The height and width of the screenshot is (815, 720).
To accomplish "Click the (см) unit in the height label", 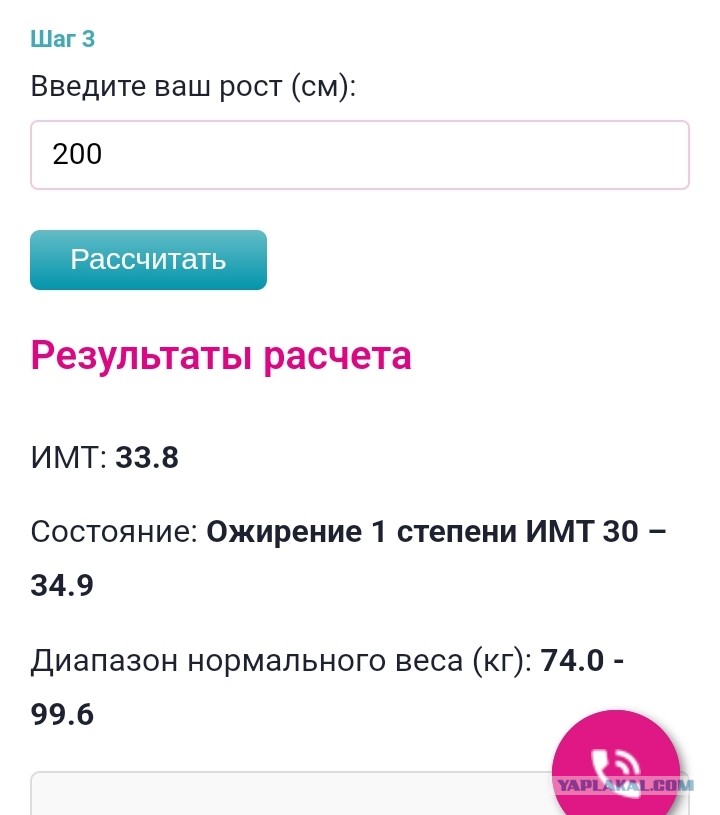I will coord(323,86).
